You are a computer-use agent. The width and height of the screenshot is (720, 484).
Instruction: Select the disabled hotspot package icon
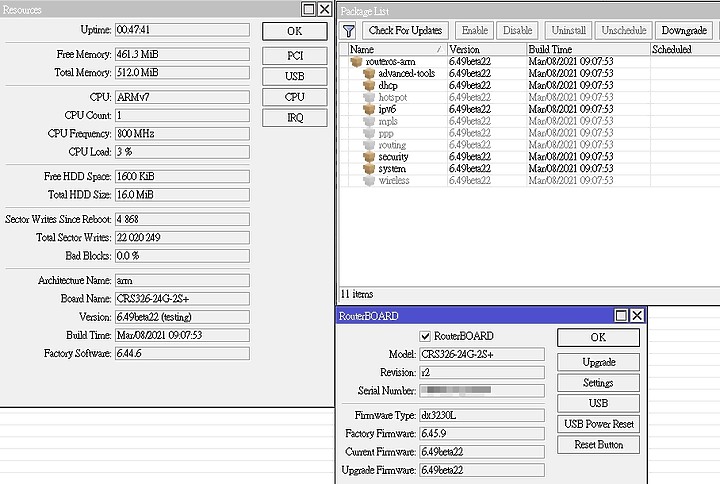pos(369,97)
